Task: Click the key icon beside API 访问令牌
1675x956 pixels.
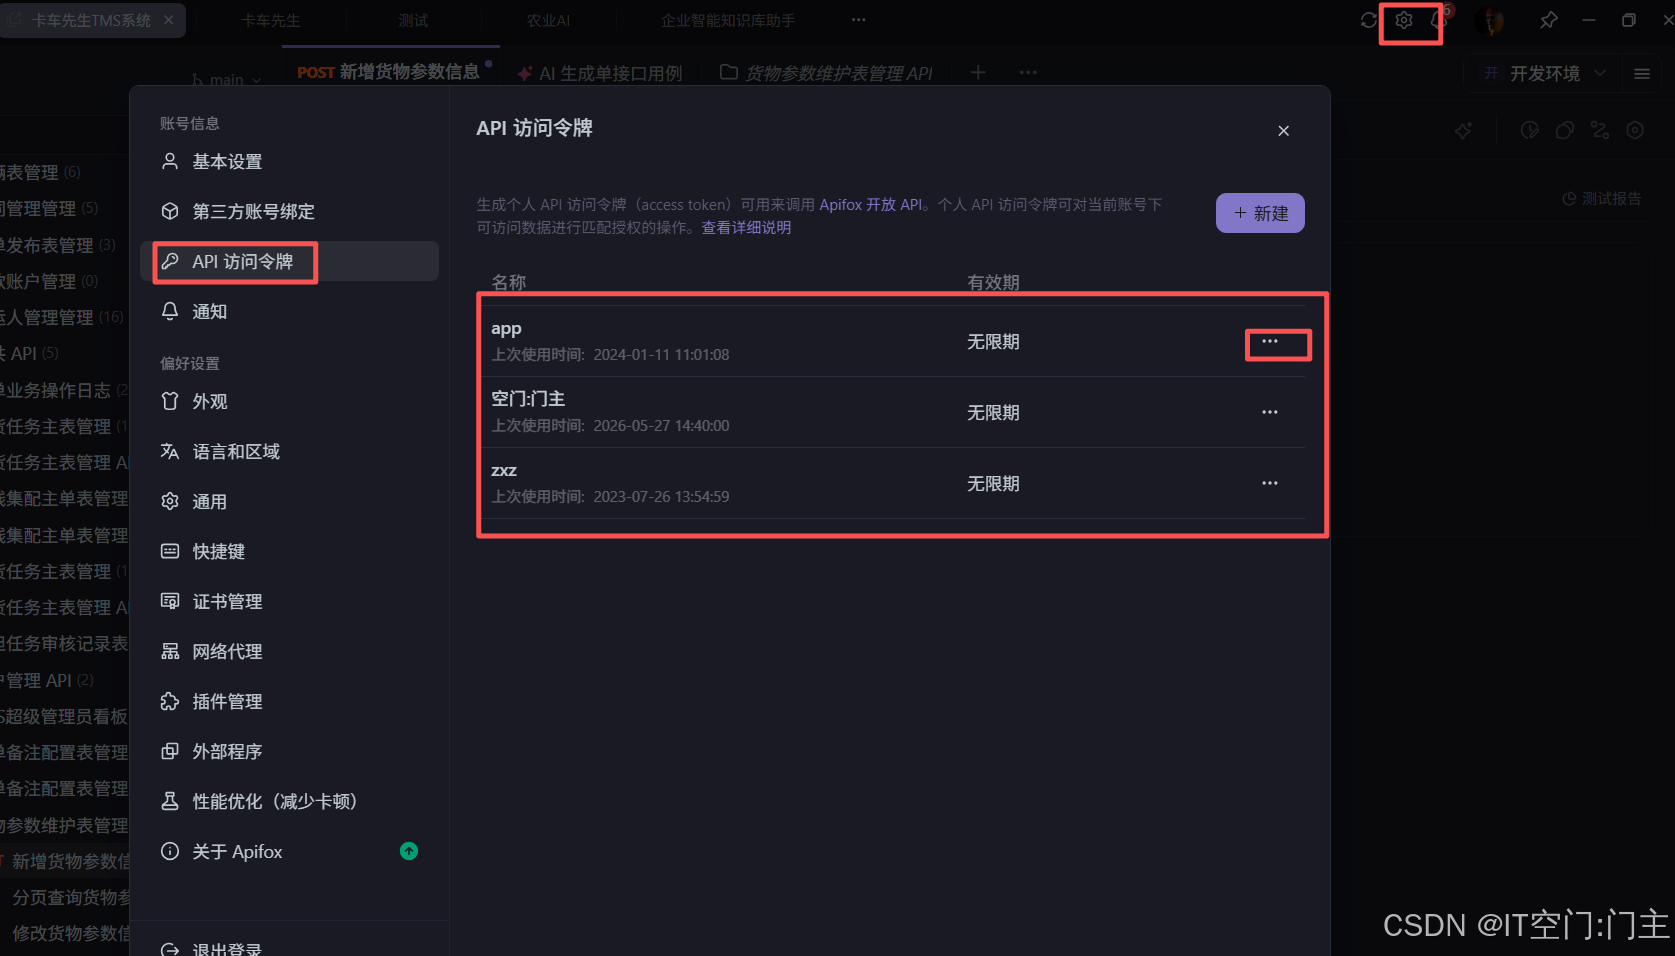Action: pyautogui.click(x=170, y=261)
